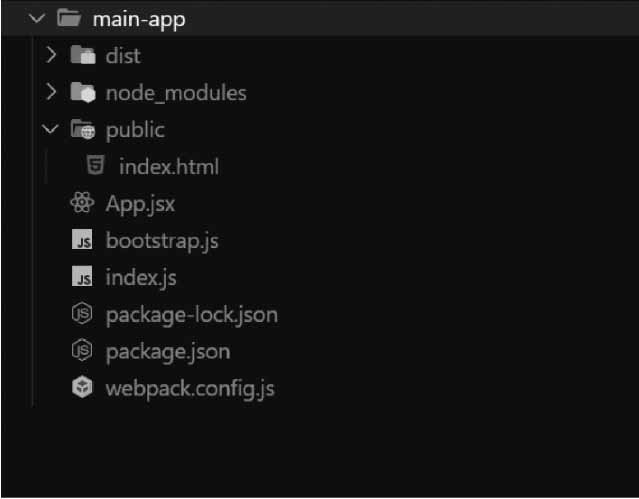Screen dimensions: 639x499
Task: Click the dist folder icon
Action: (82, 56)
